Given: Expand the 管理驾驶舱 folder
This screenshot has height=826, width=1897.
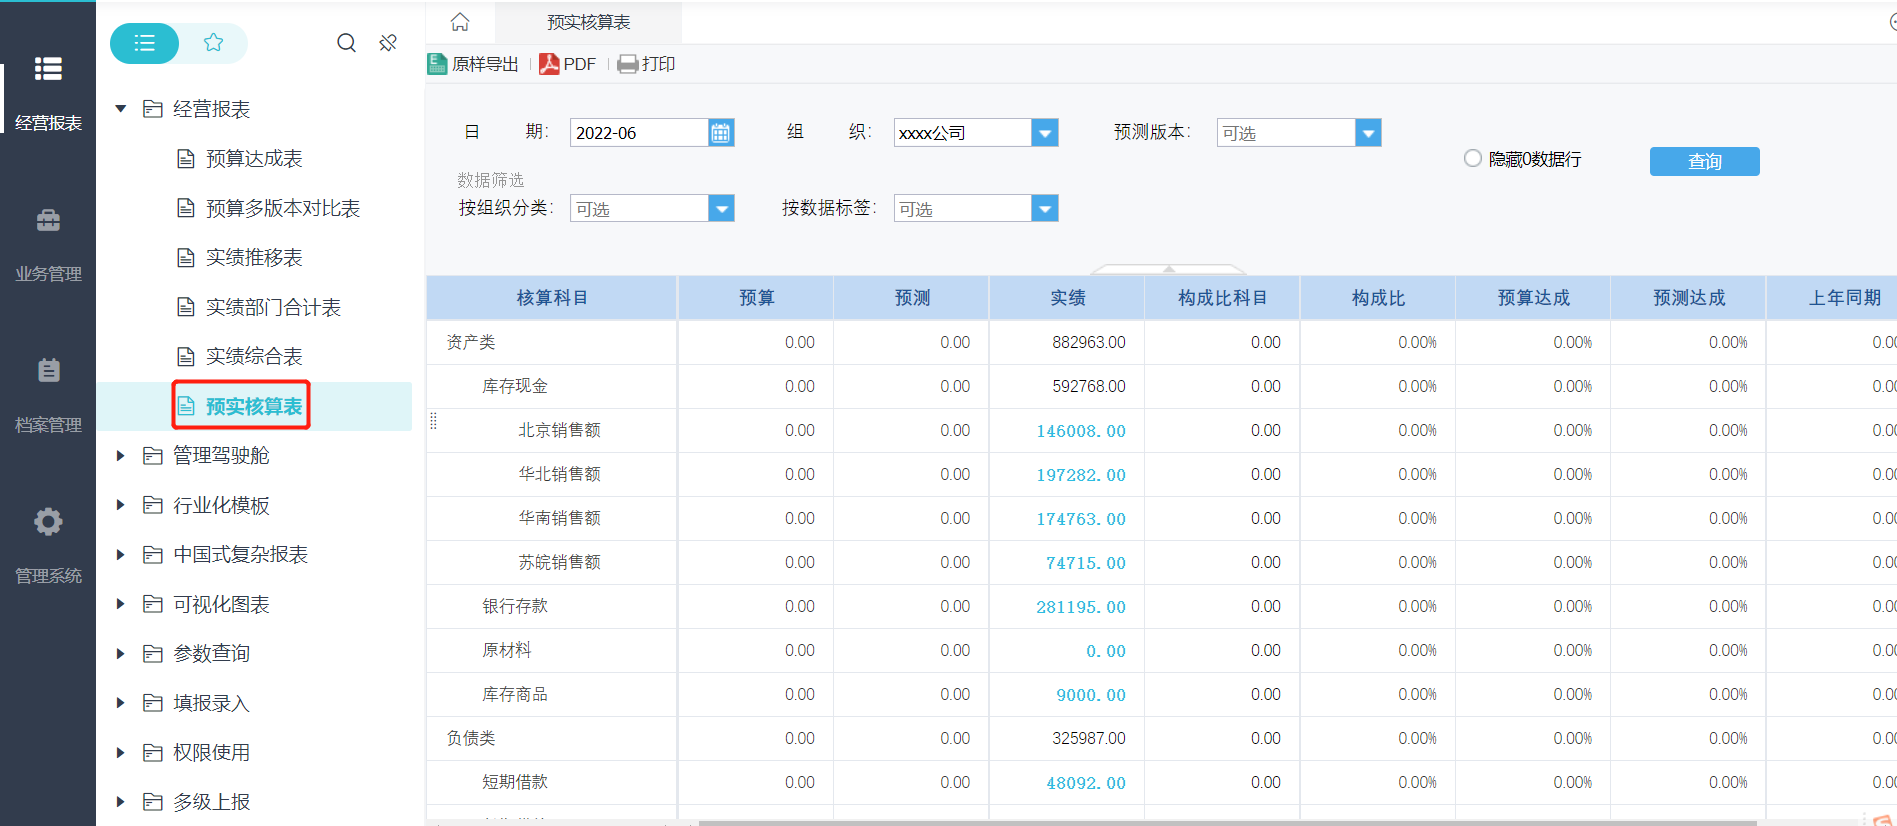Looking at the screenshot, I should coord(120,456).
